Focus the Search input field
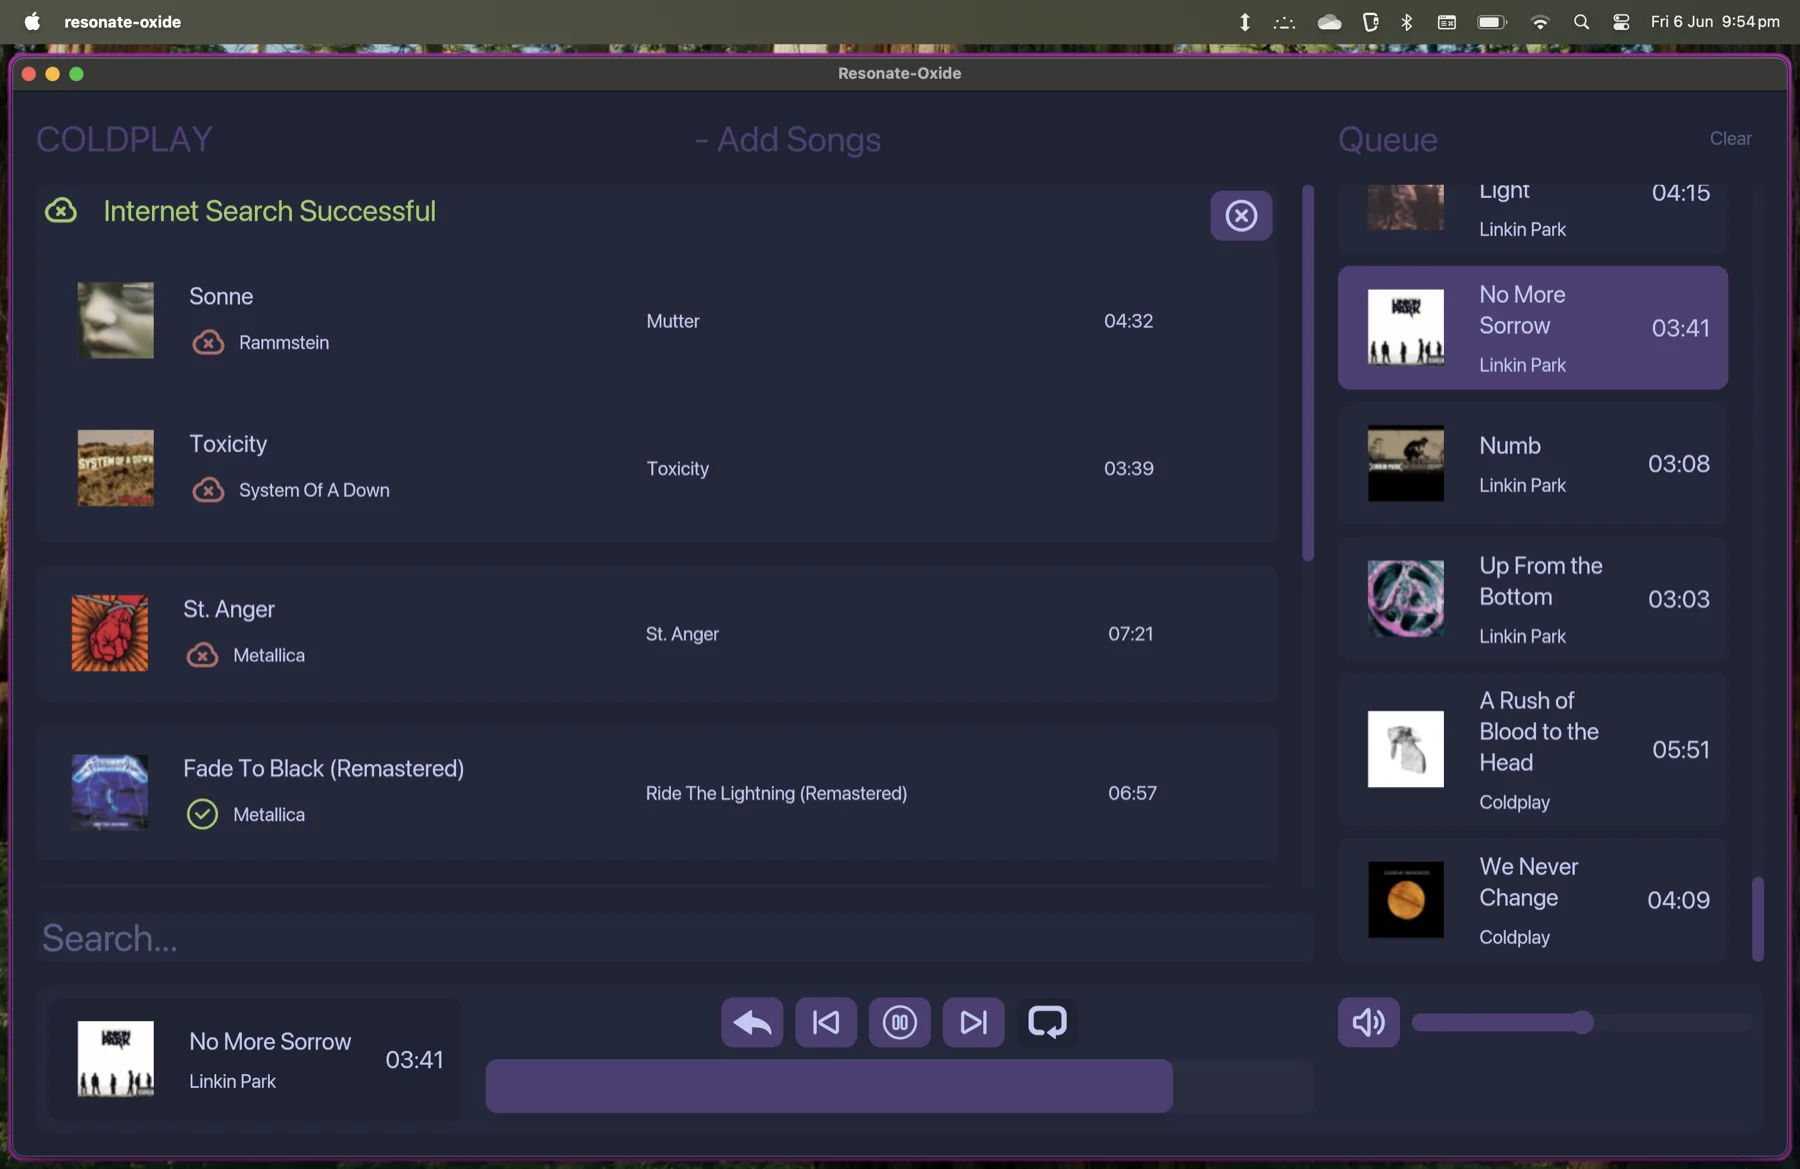Viewport: 1800px width, 1169px height. [675, 938]
